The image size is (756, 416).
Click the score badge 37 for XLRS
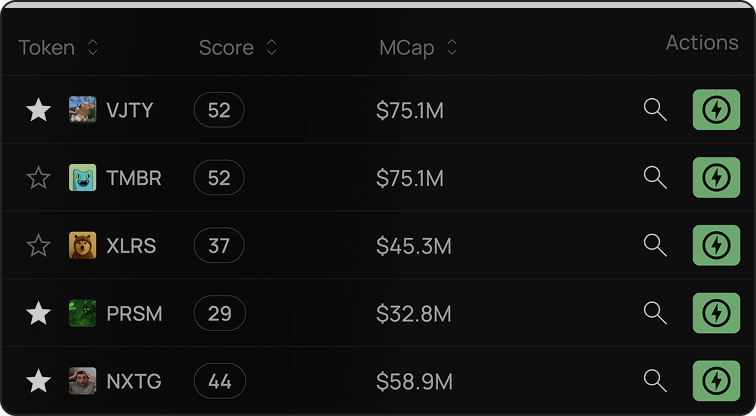pyautogui.click(x=219, y=245)
